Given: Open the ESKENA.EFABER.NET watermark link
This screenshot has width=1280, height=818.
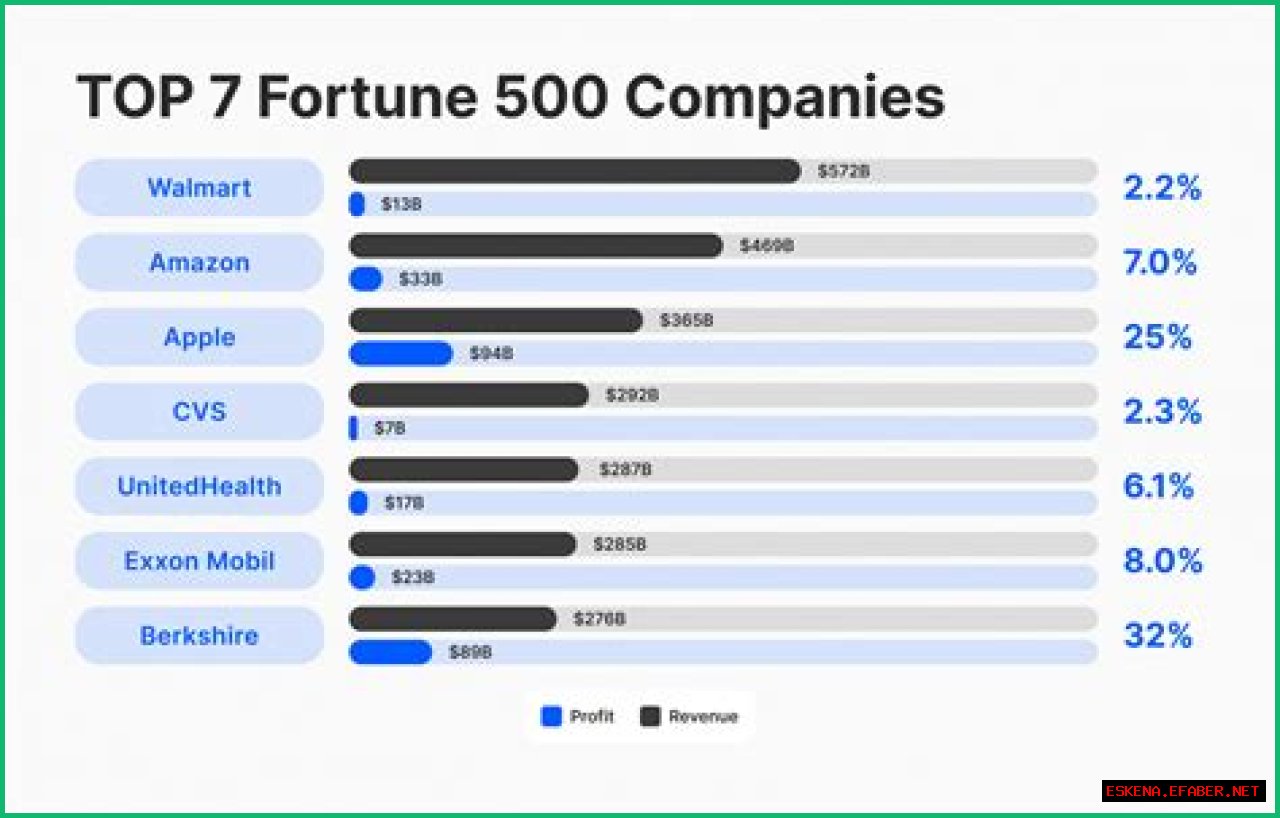Looking at the screenshot, I should tap(1183, 791).
